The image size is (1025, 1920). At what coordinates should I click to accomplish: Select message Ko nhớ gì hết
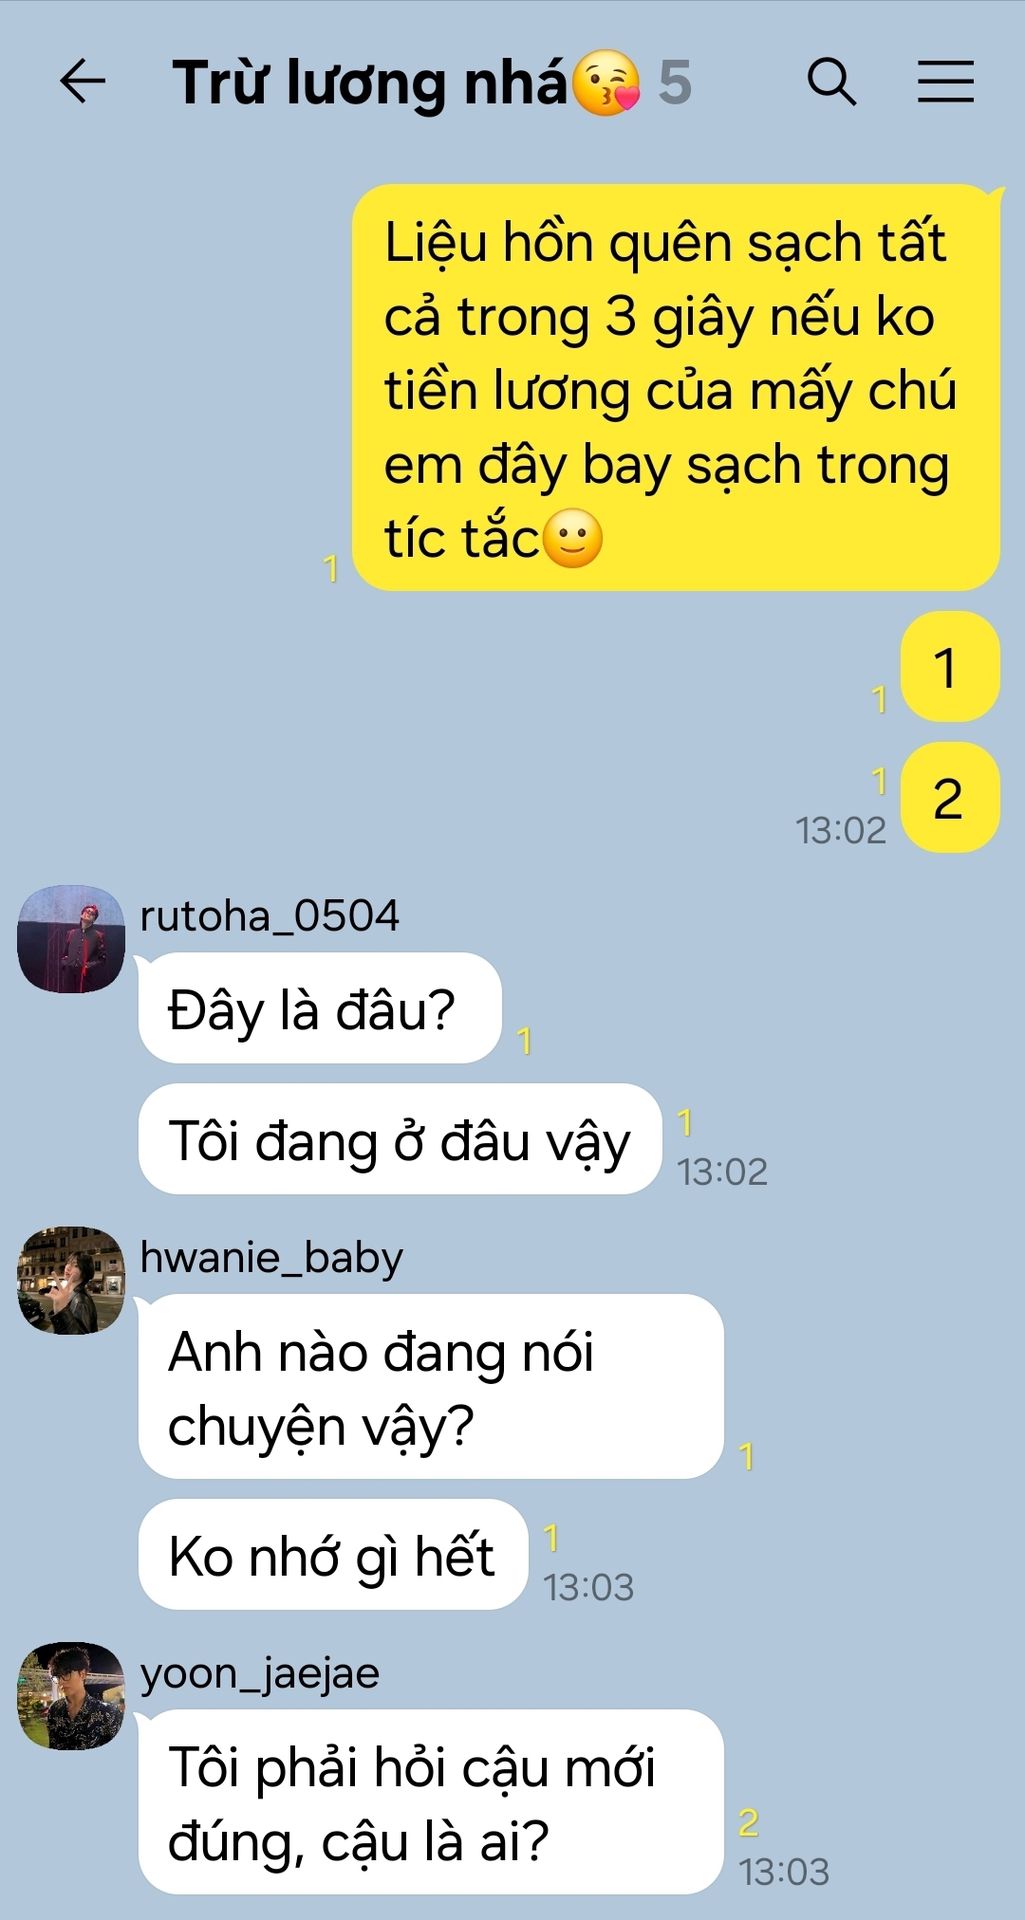tap(333, 1554)
